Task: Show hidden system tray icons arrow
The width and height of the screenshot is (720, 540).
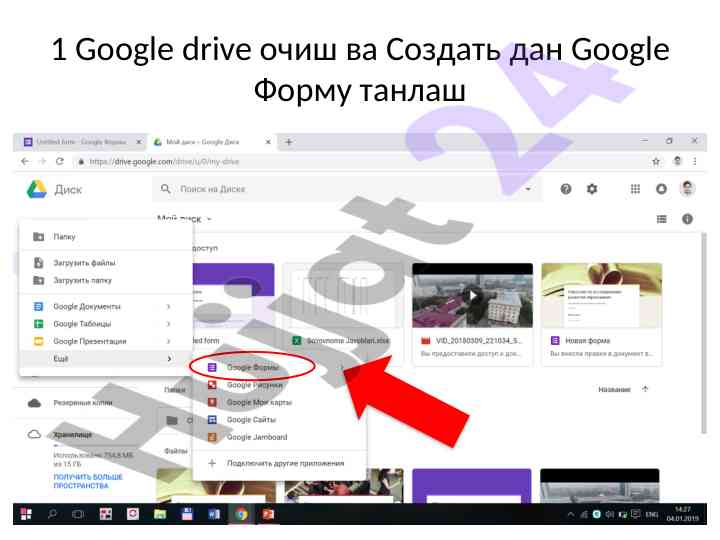Action: pyautogui.click(x=570, y=514)
